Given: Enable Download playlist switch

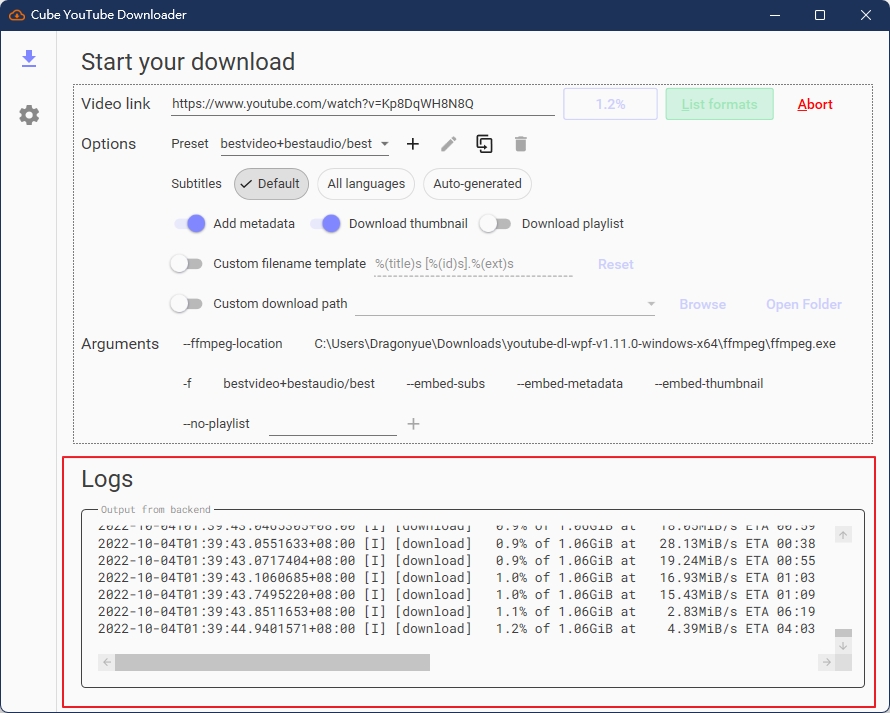Looking at the screenshot, I should click(495, 224).
